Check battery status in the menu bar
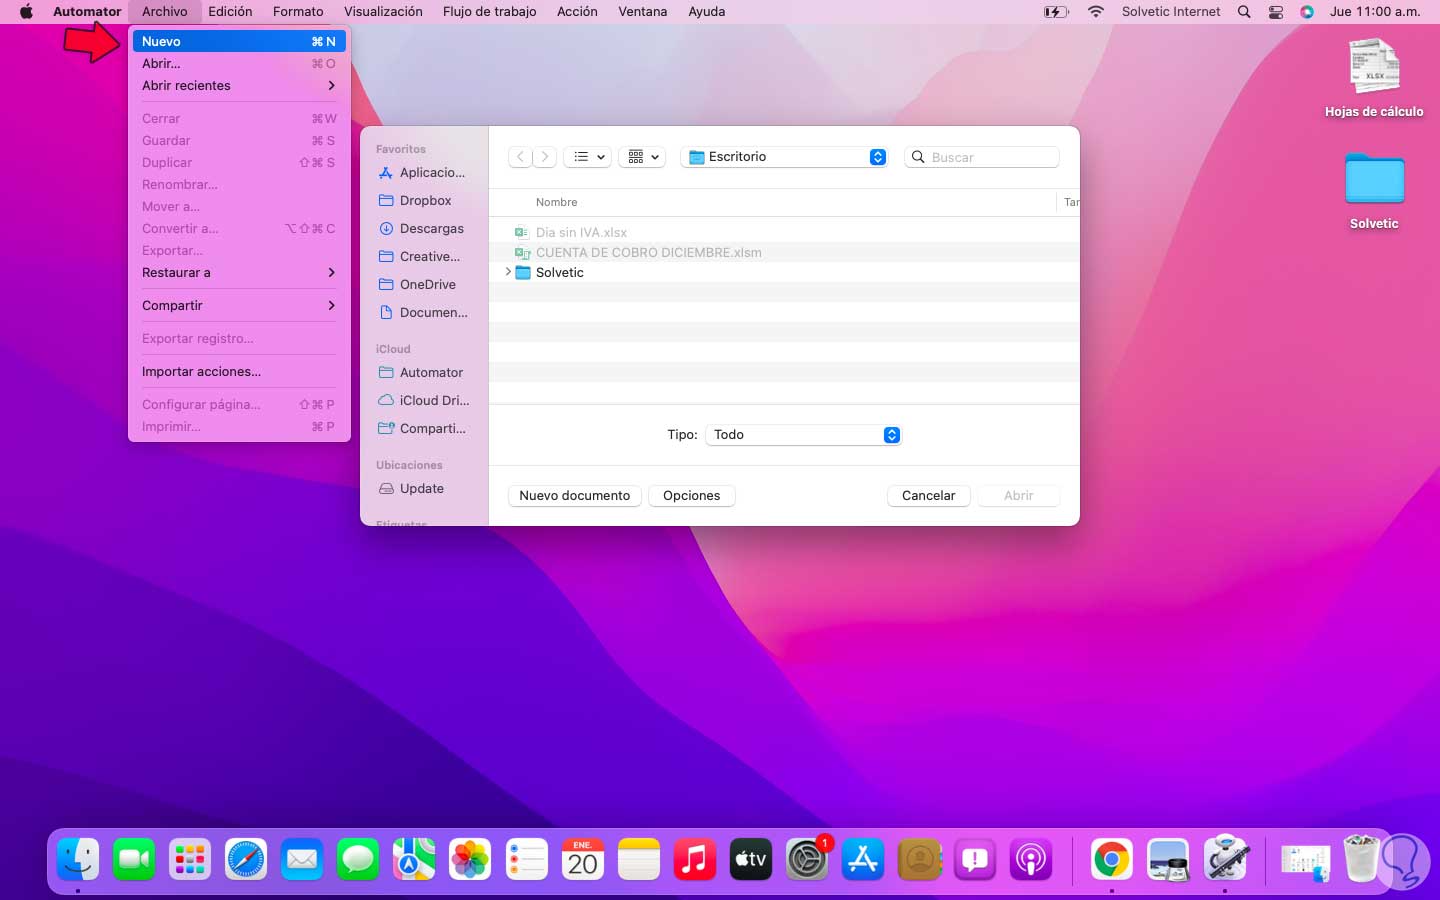1440x900 pixels. tap(1056, 12)
